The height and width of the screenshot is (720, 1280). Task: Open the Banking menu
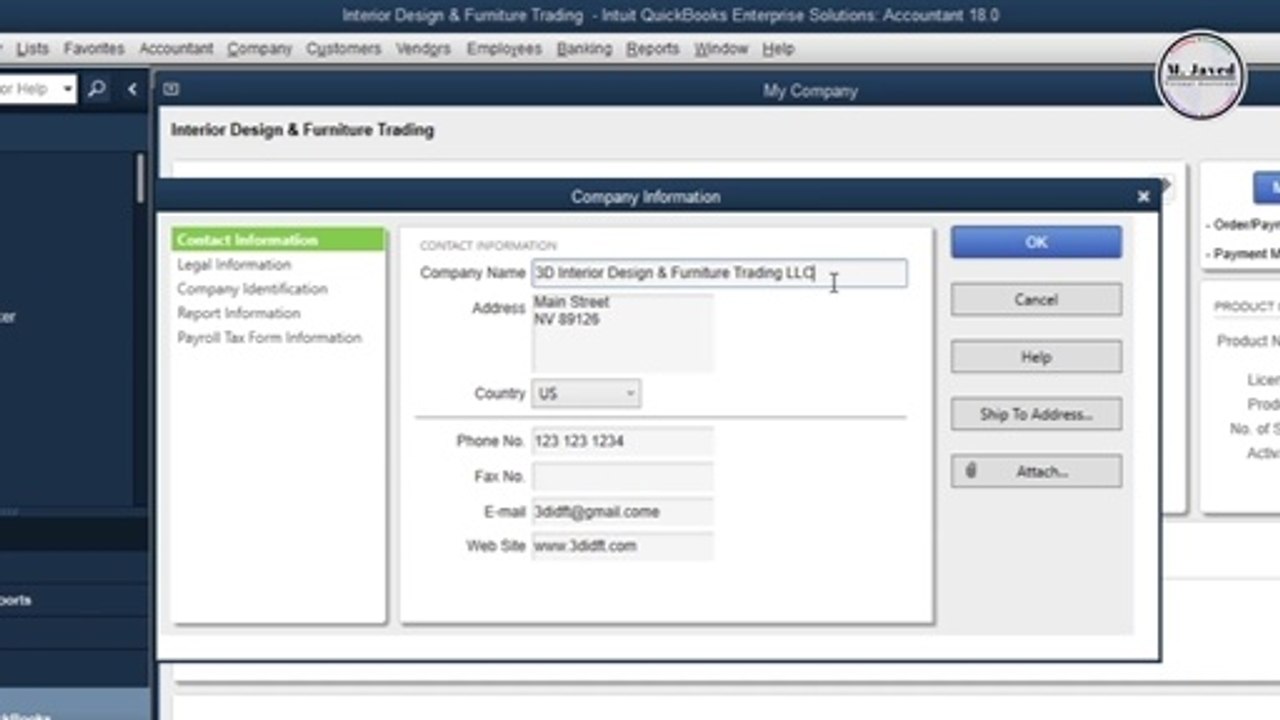pos(584,48)
